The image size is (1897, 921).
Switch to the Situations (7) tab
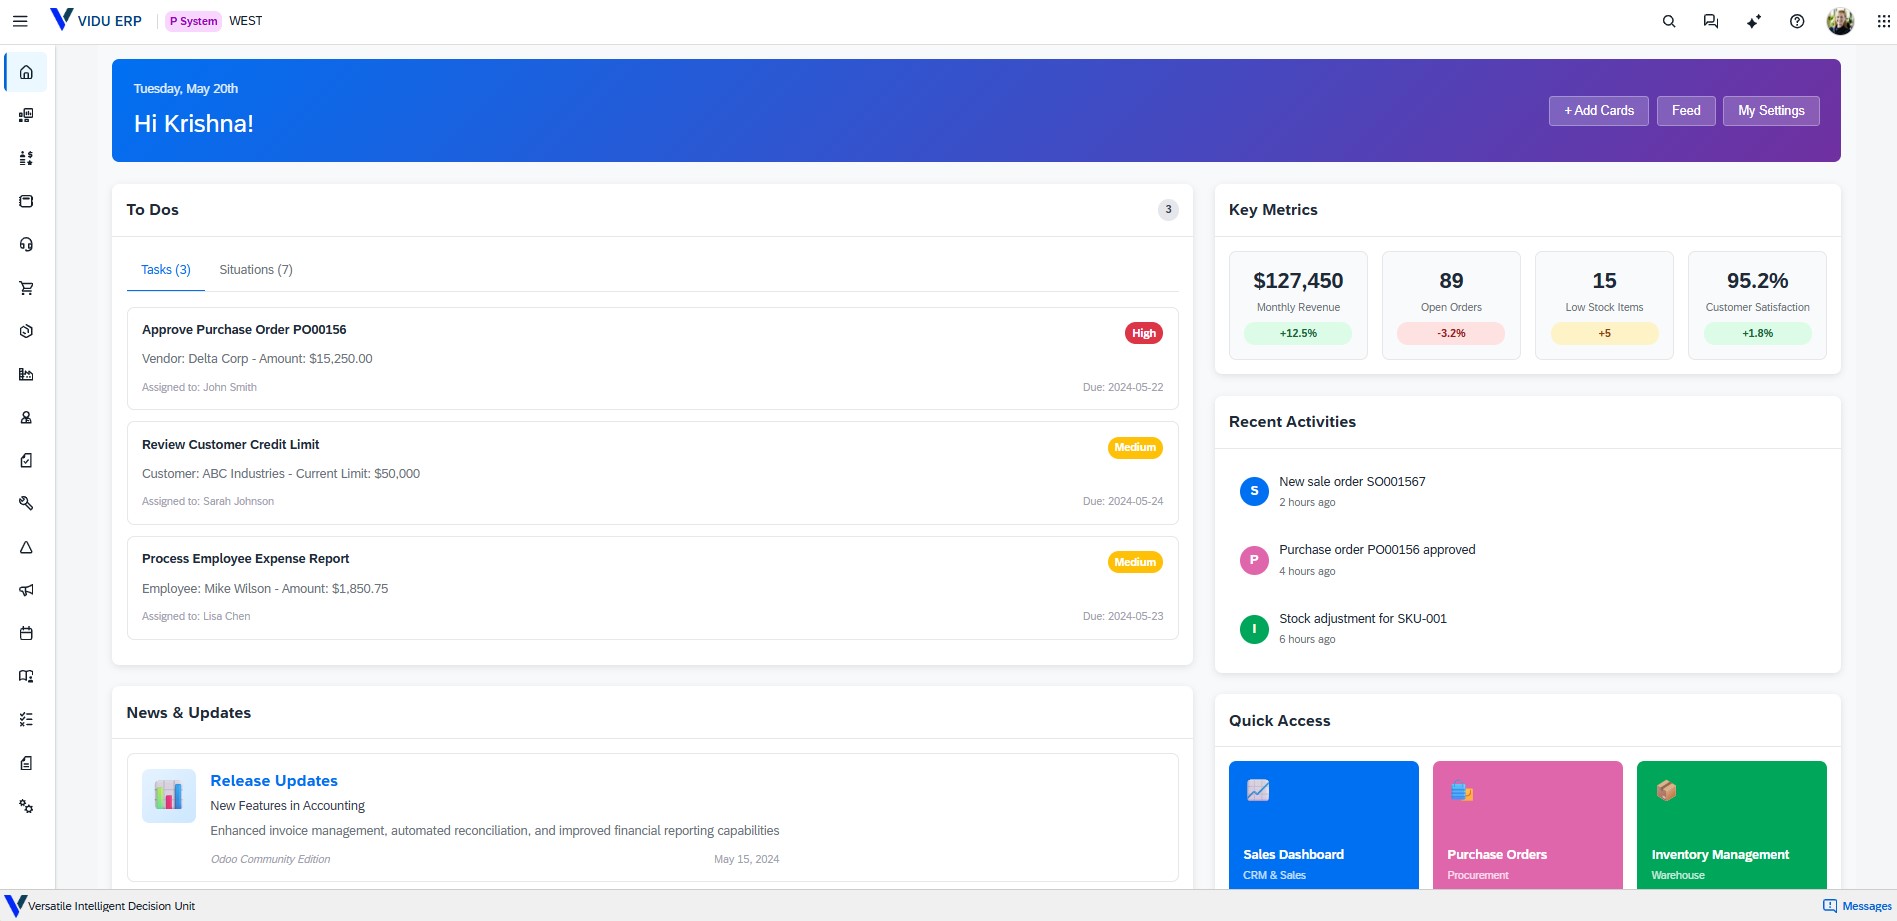pyautogui.click(x=256, y=270)
